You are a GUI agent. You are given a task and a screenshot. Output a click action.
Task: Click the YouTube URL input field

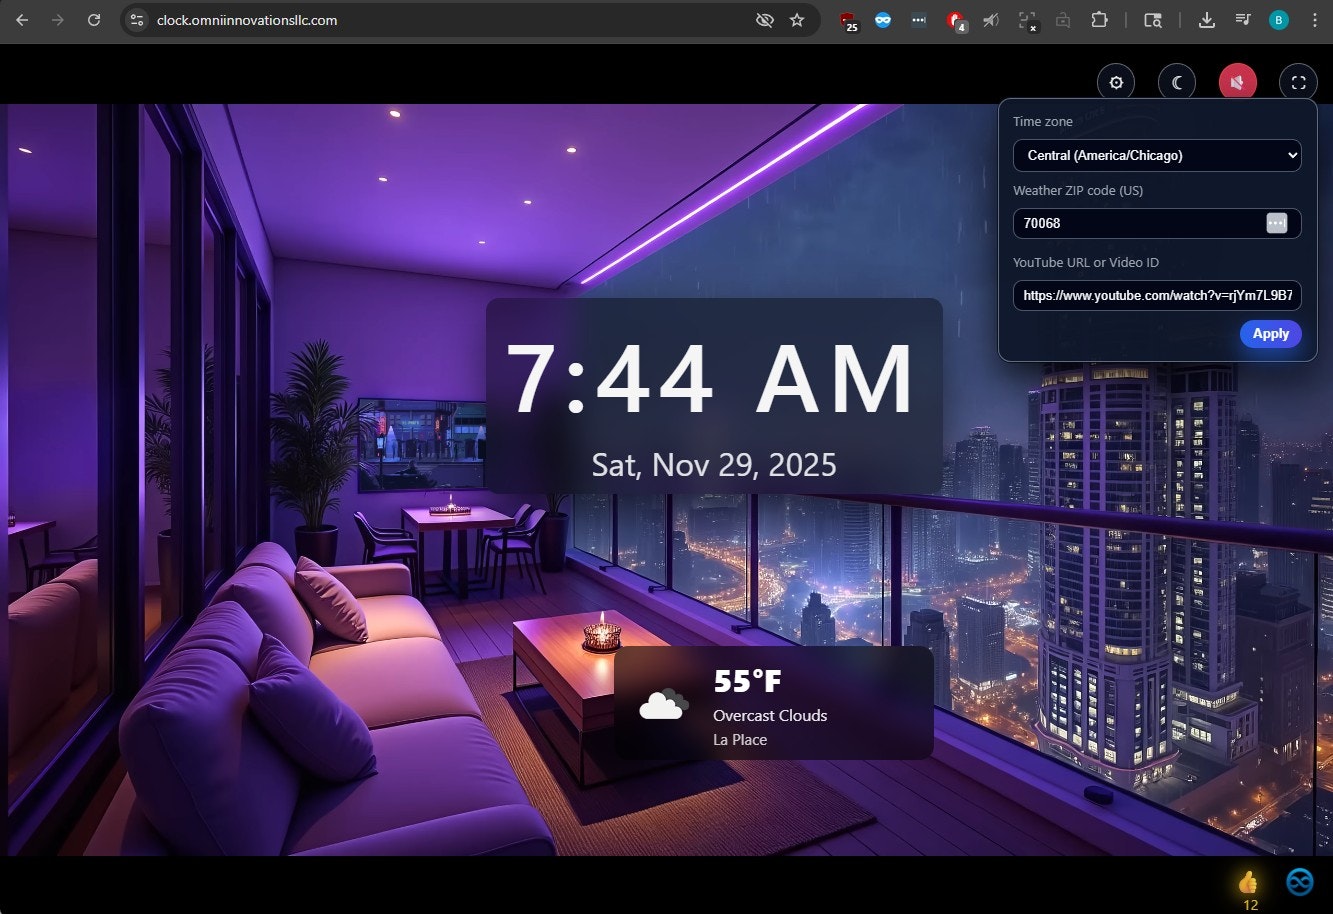click(x=1157, y=295)
